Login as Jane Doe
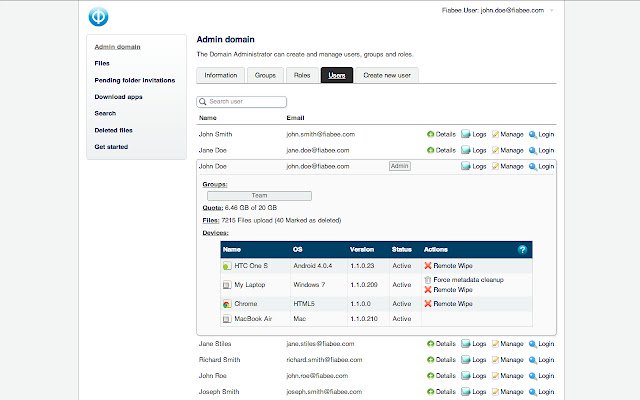 541,150
